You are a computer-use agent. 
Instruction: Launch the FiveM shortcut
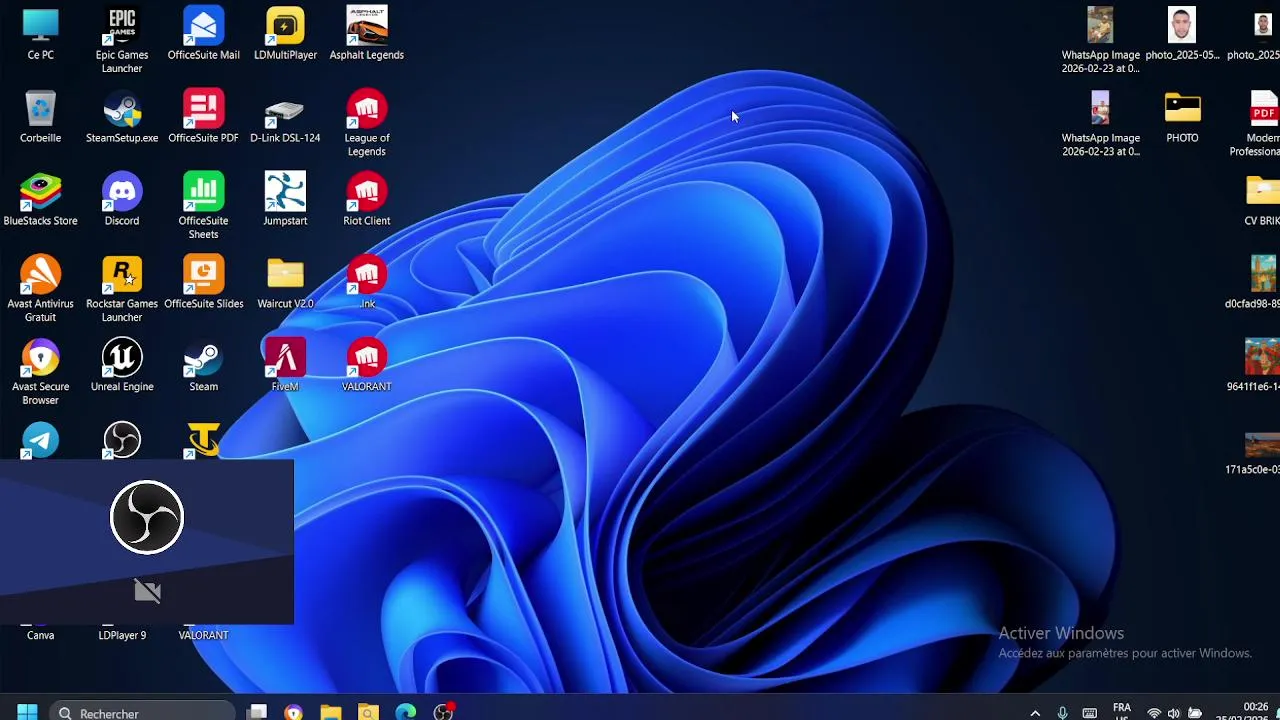(x=285, y=367)
